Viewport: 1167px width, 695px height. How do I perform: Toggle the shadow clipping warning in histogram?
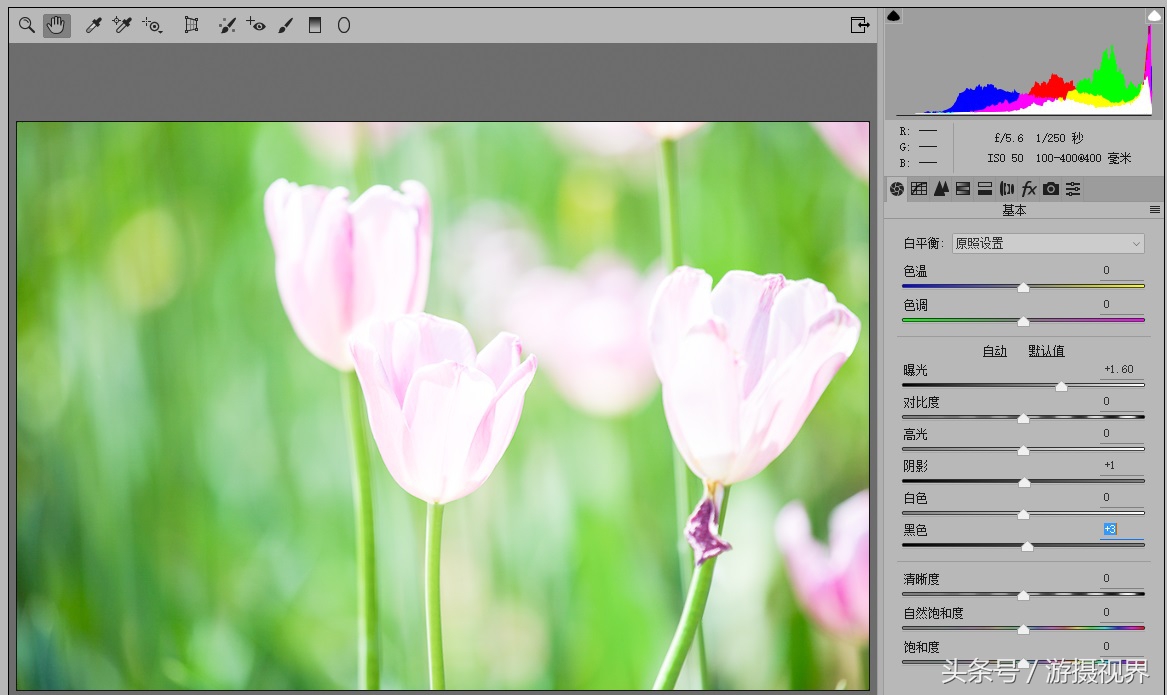[894, 16]
